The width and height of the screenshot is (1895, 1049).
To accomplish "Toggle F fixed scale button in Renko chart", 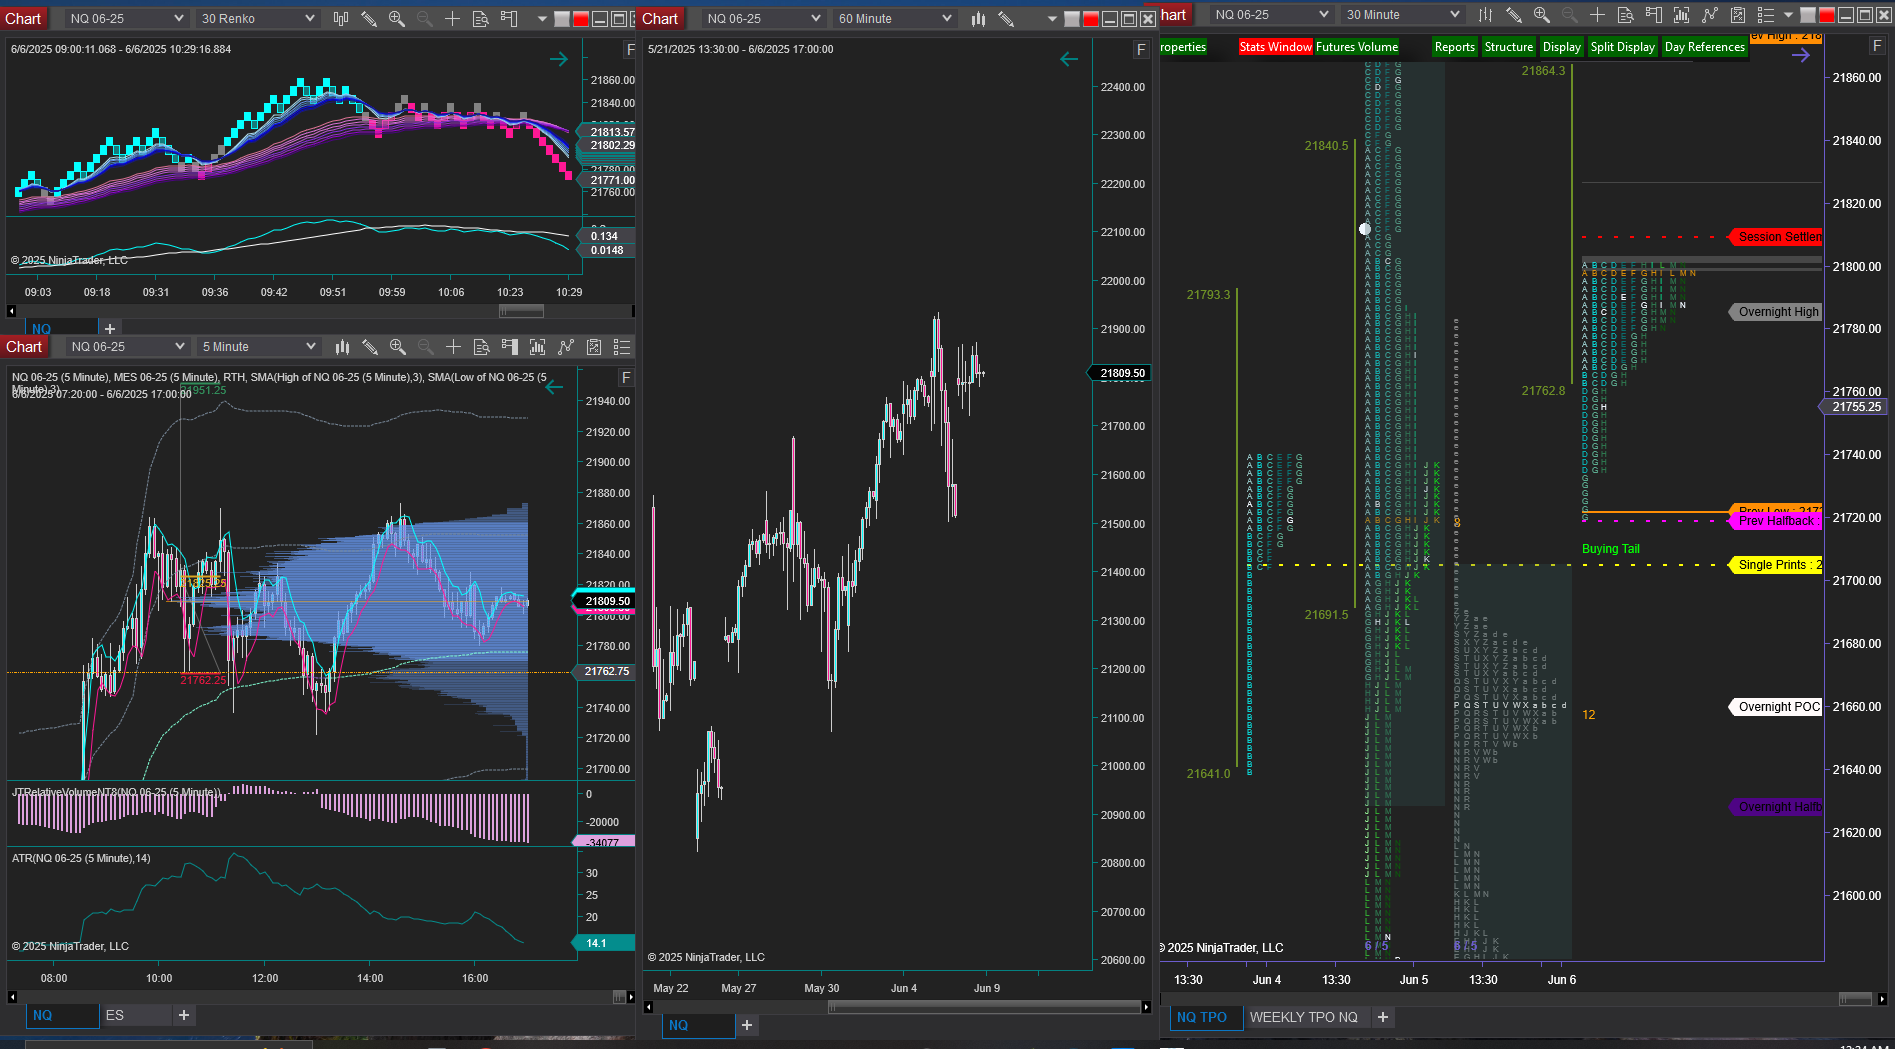I will (630, 49).
